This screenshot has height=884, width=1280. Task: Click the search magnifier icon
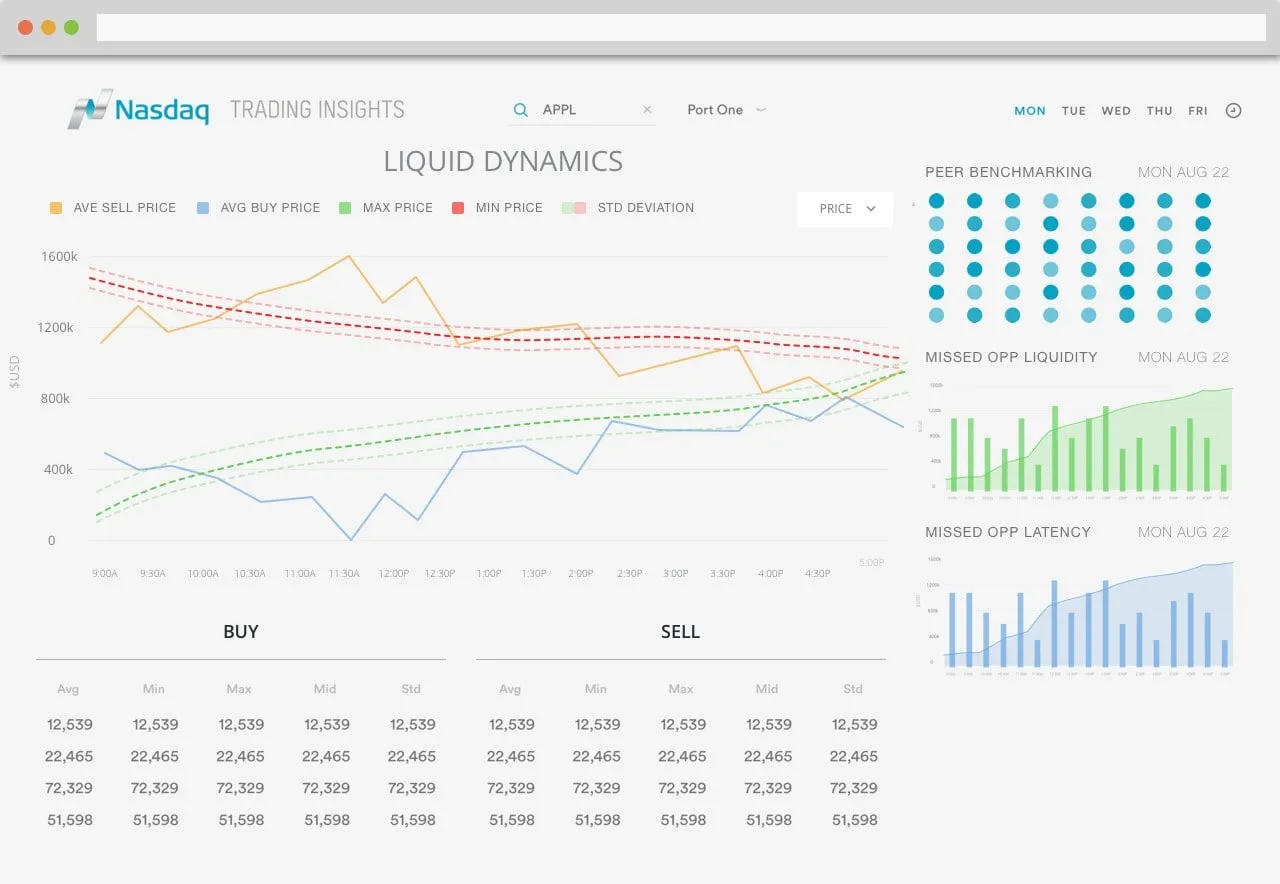pos(520,110)
